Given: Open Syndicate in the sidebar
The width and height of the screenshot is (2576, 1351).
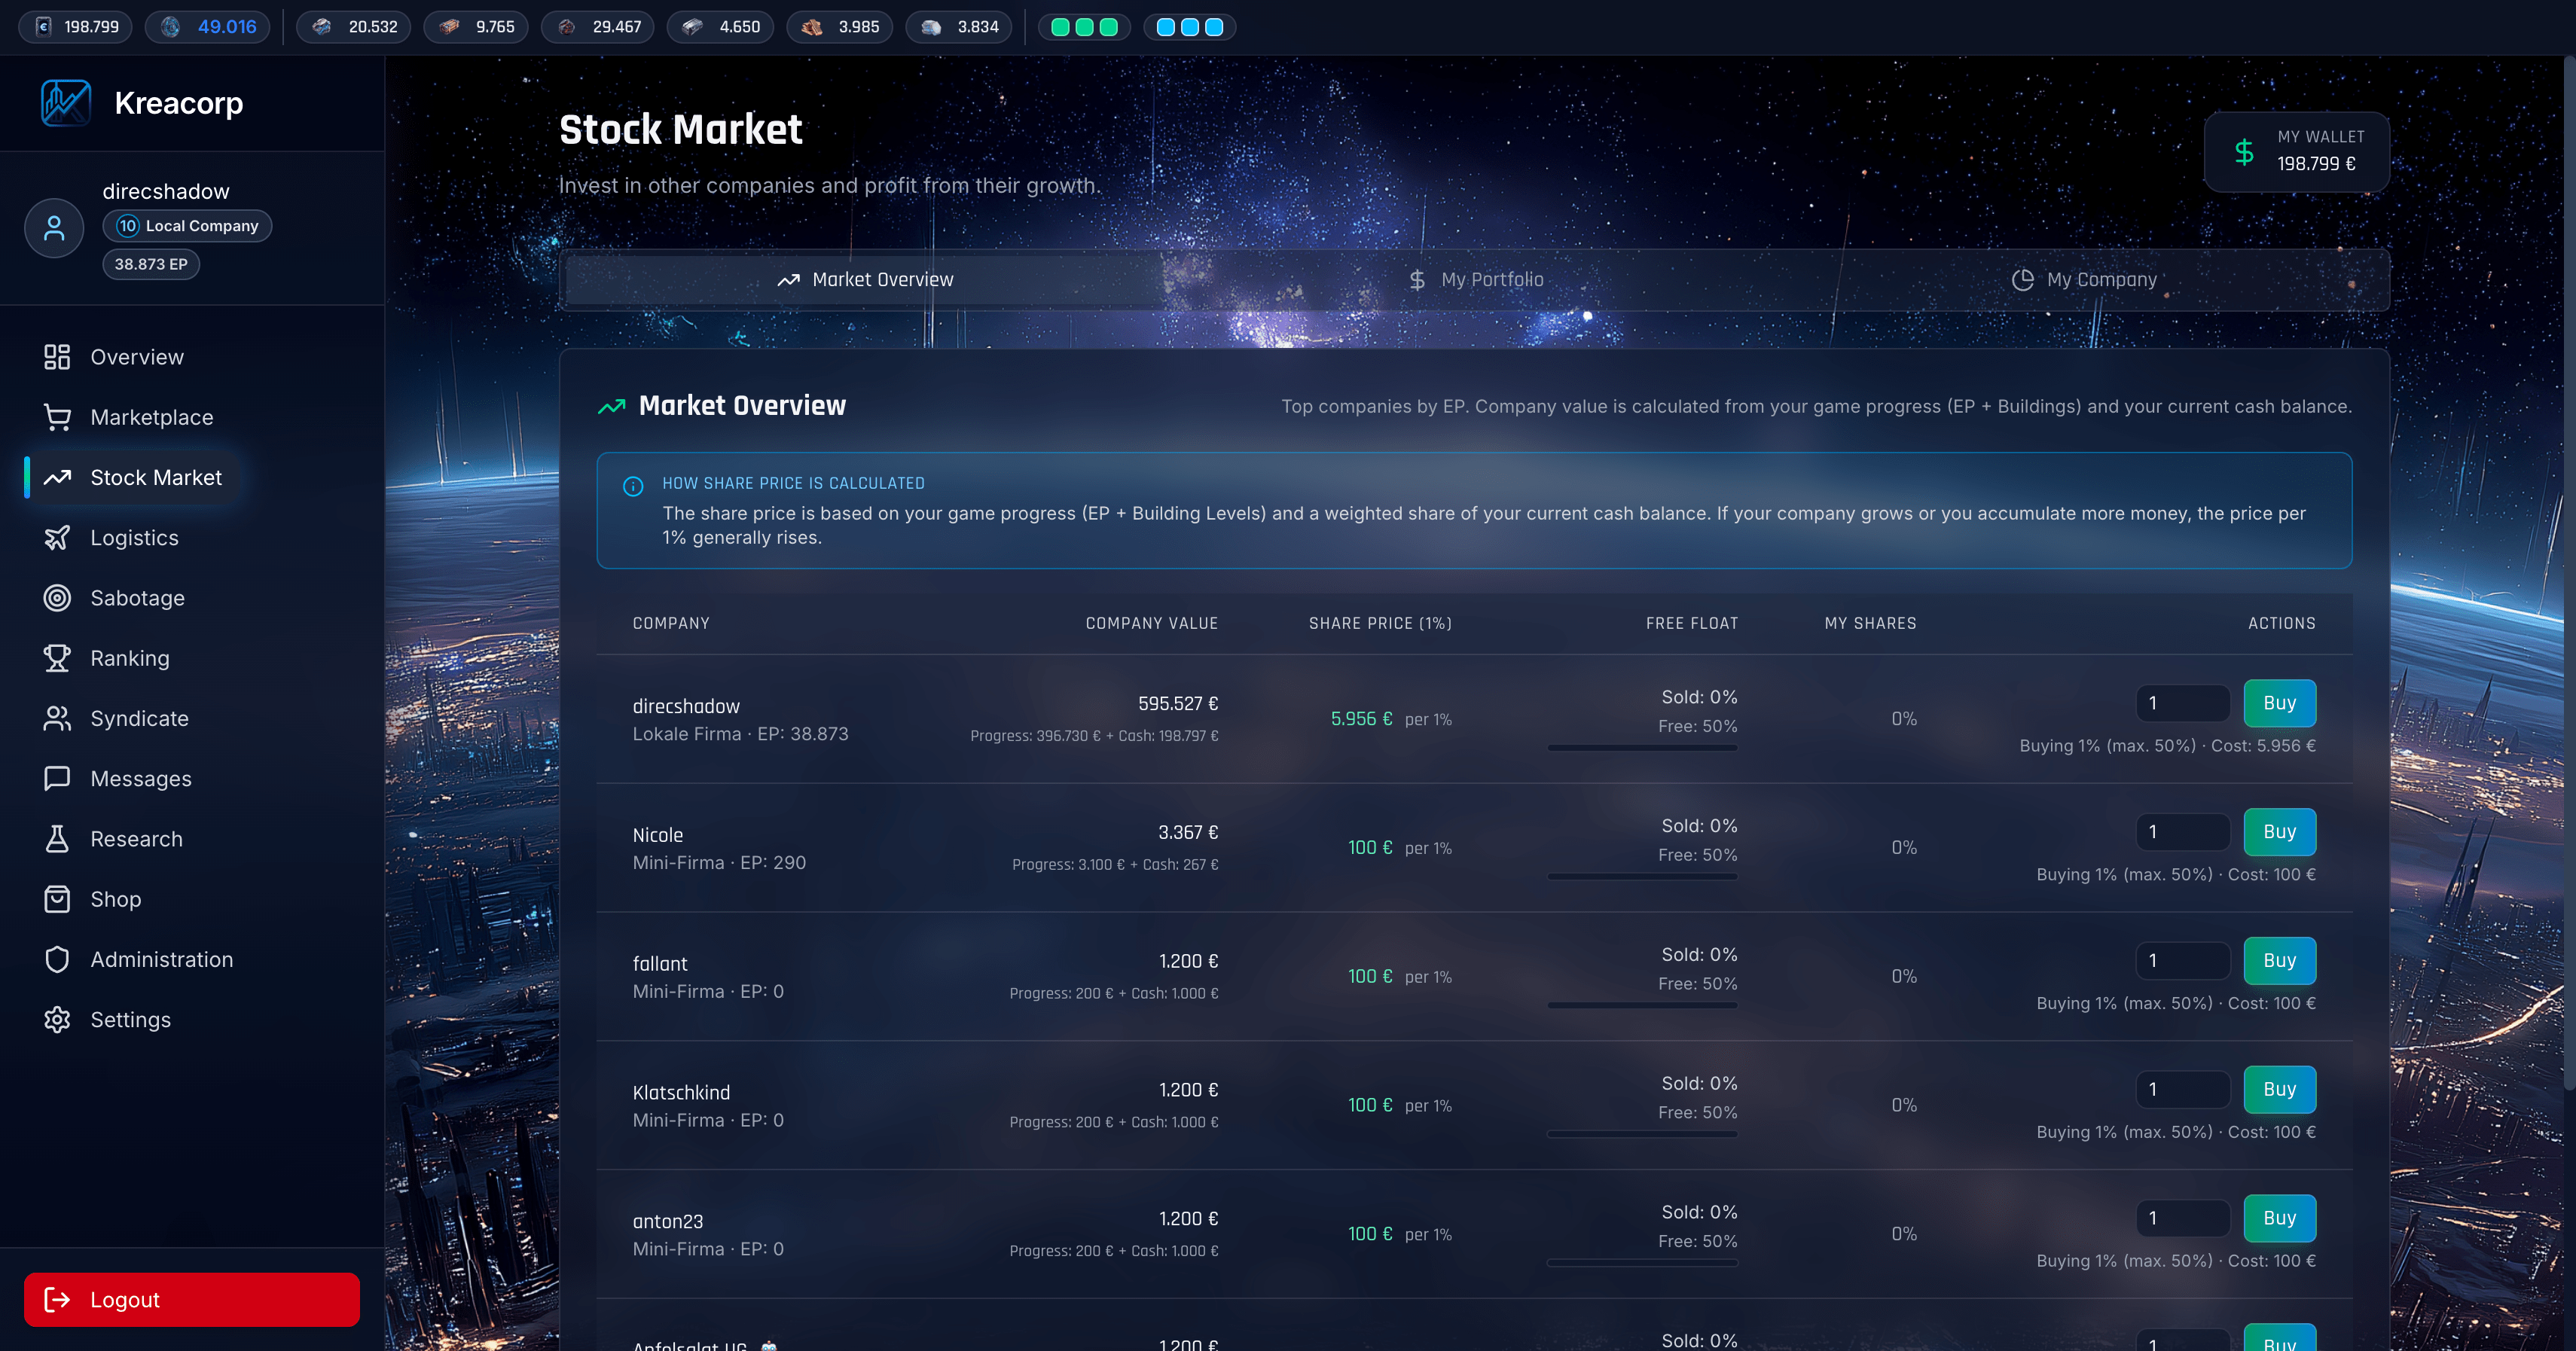Looking at the screenshot, I should coord(139,718).
